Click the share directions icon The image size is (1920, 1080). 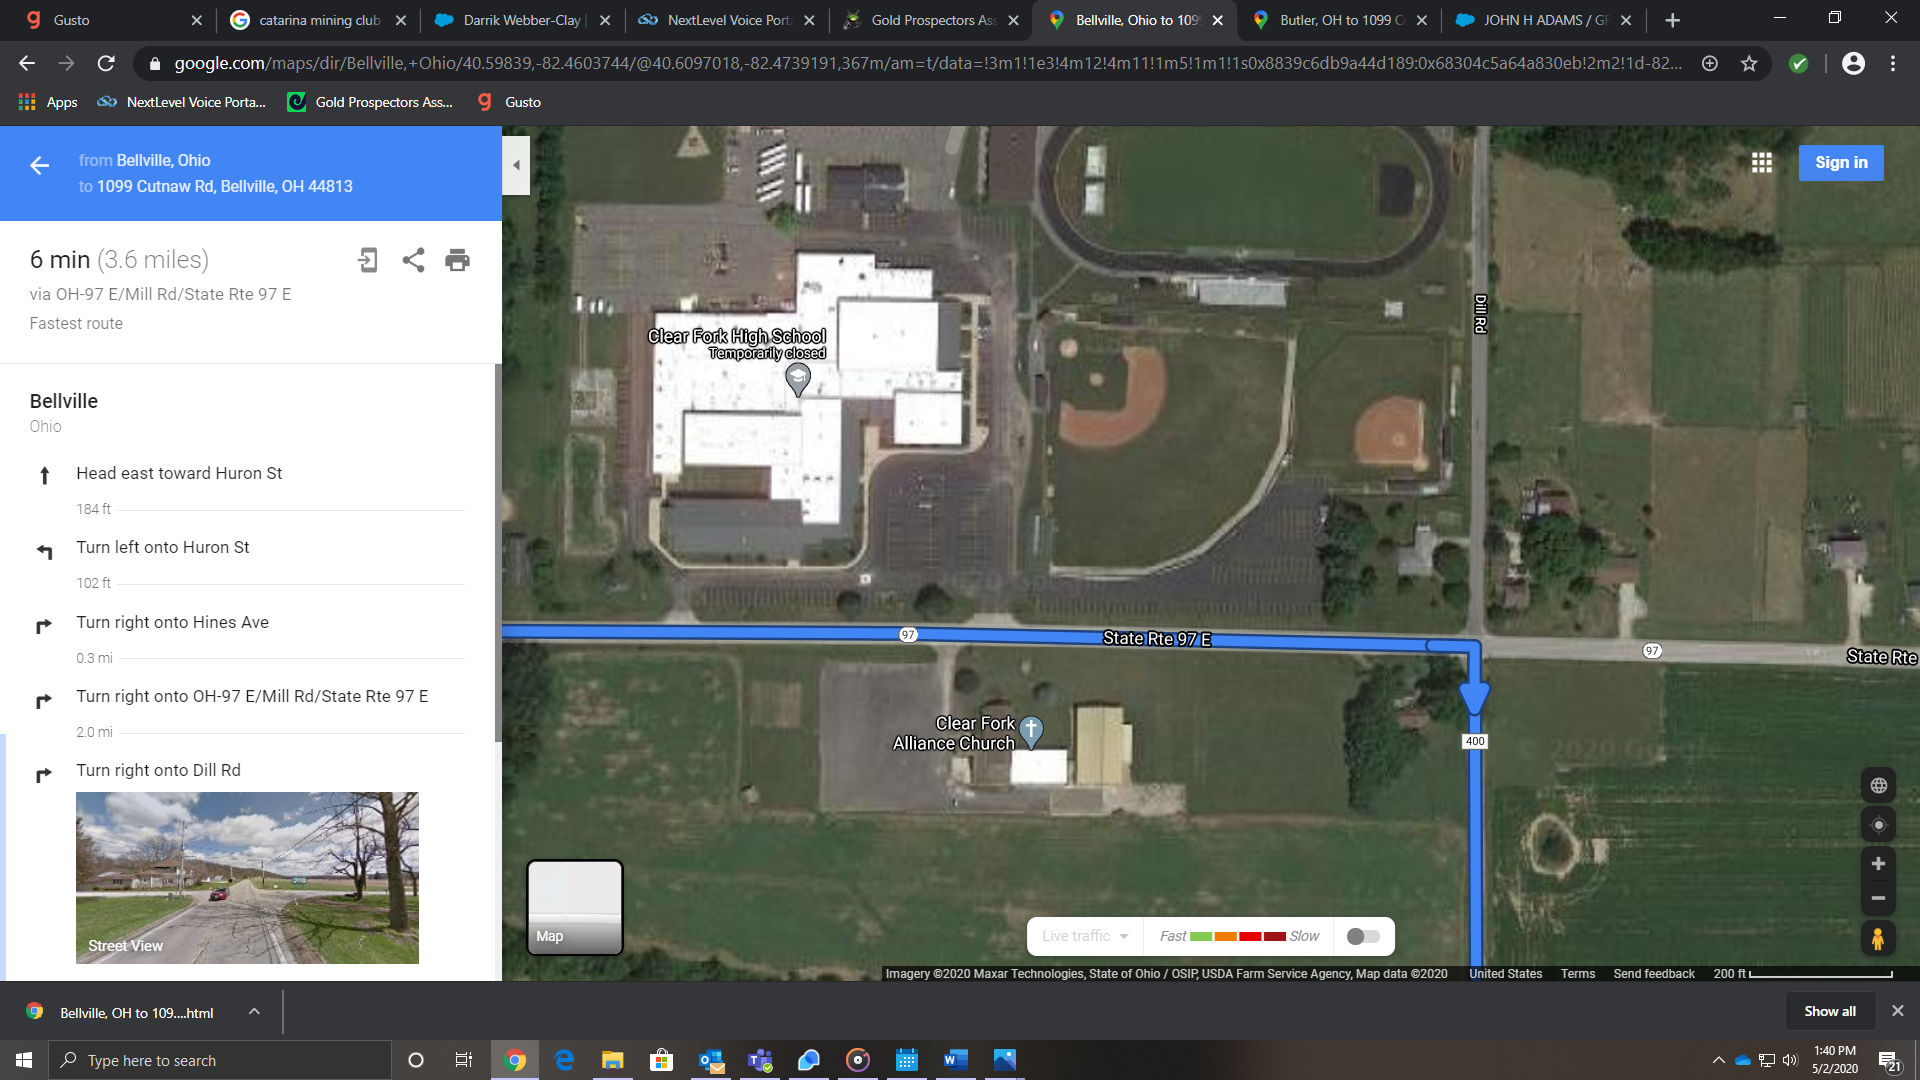tap(413, 260)
